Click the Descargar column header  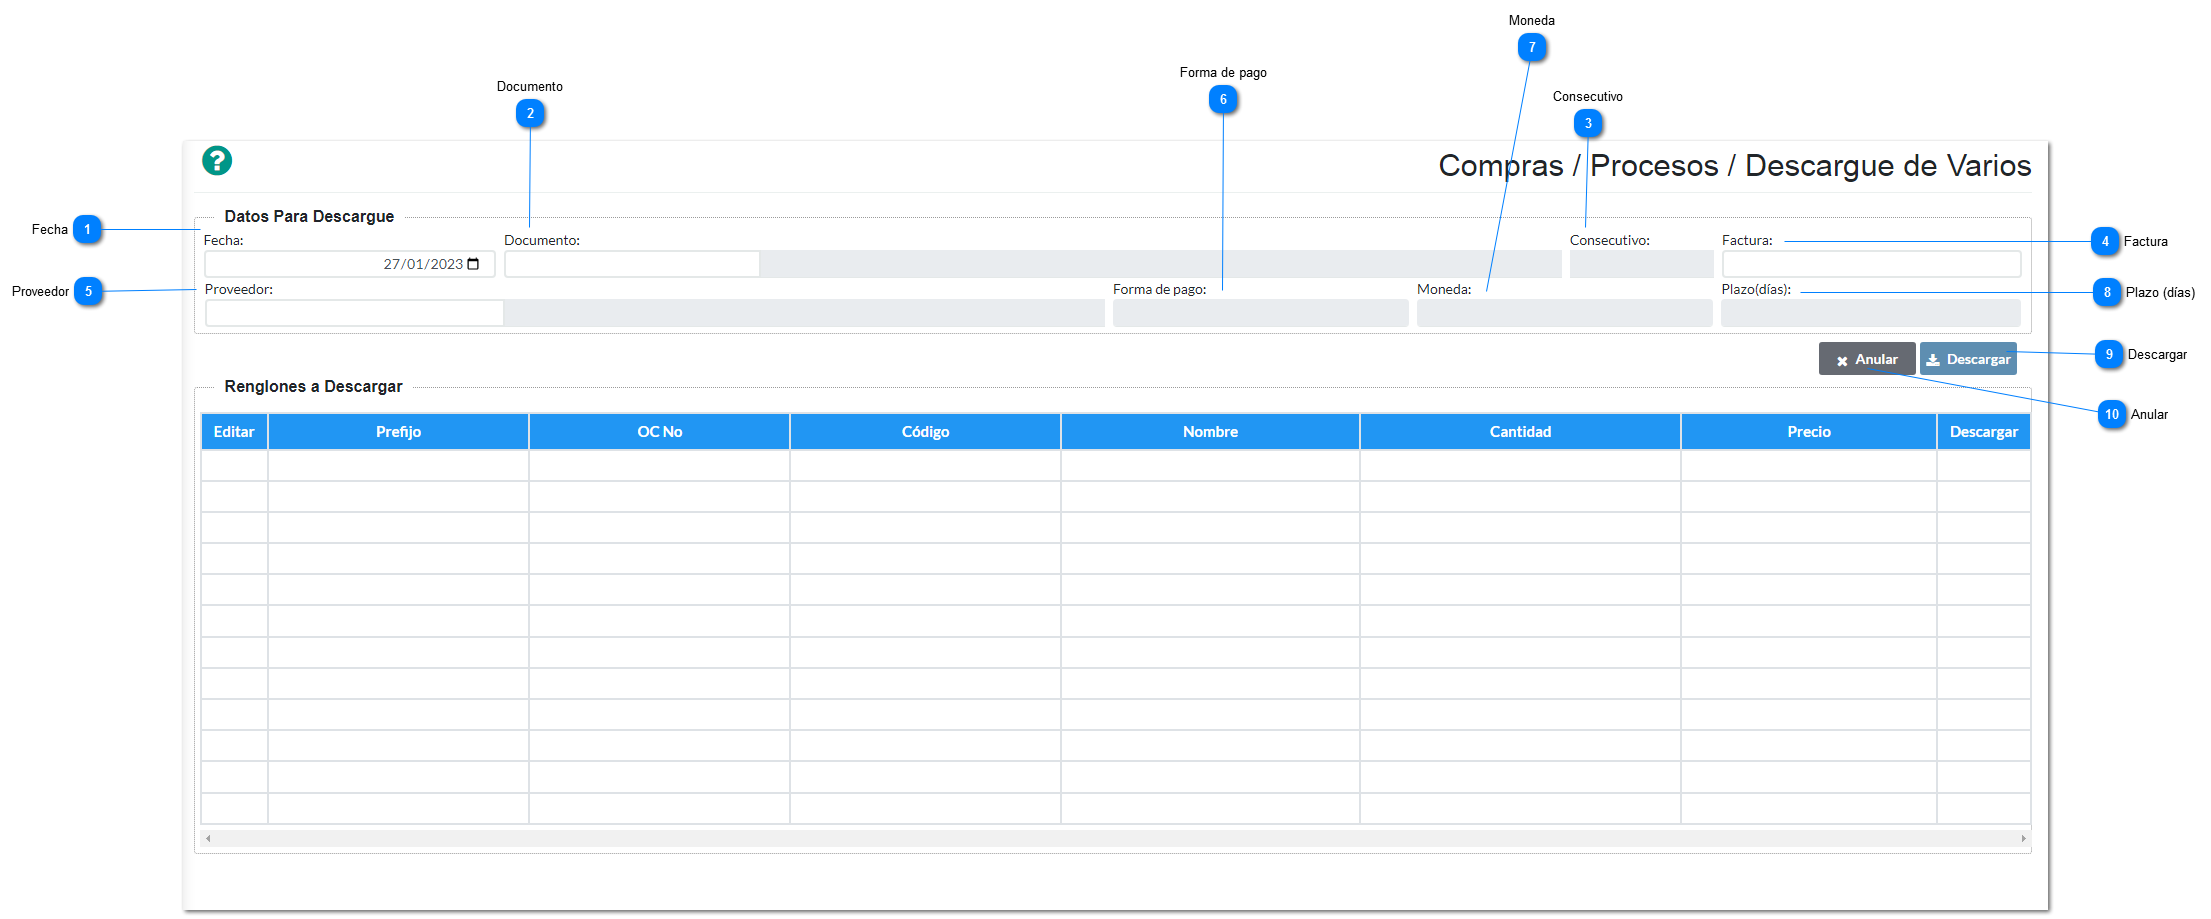point(1983,432)
